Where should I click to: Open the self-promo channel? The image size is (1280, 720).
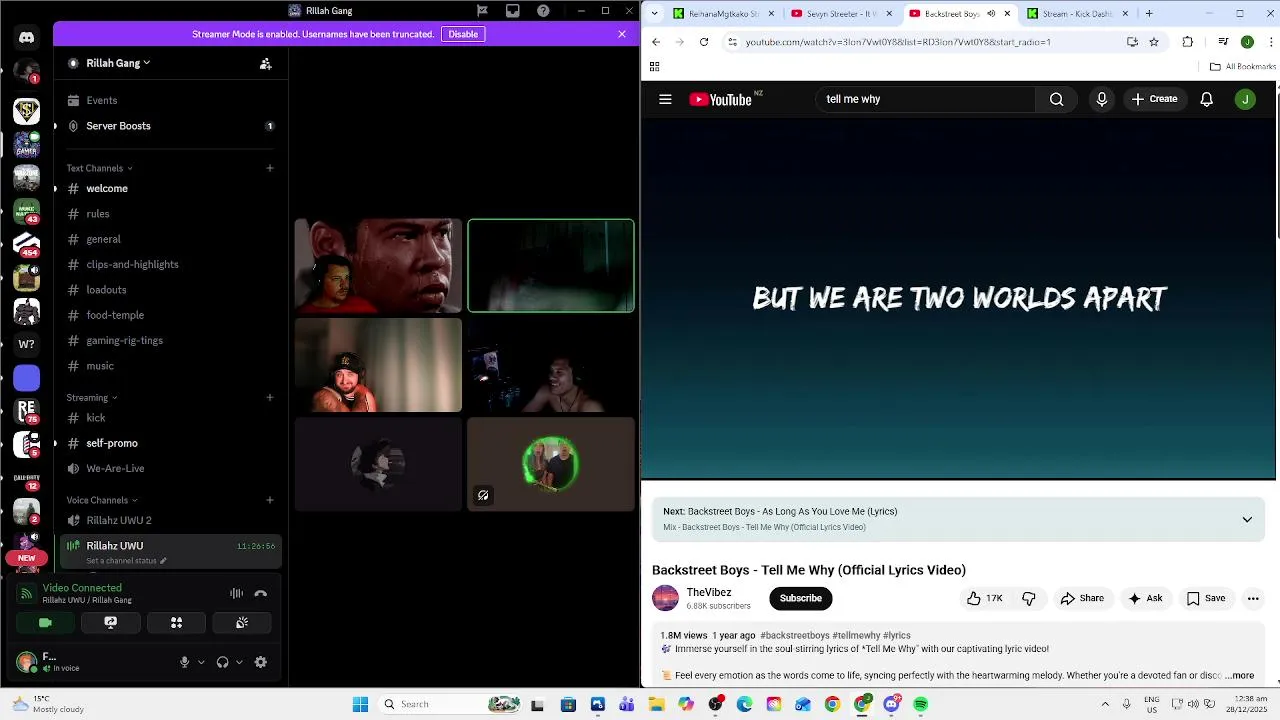click(170, 443)
